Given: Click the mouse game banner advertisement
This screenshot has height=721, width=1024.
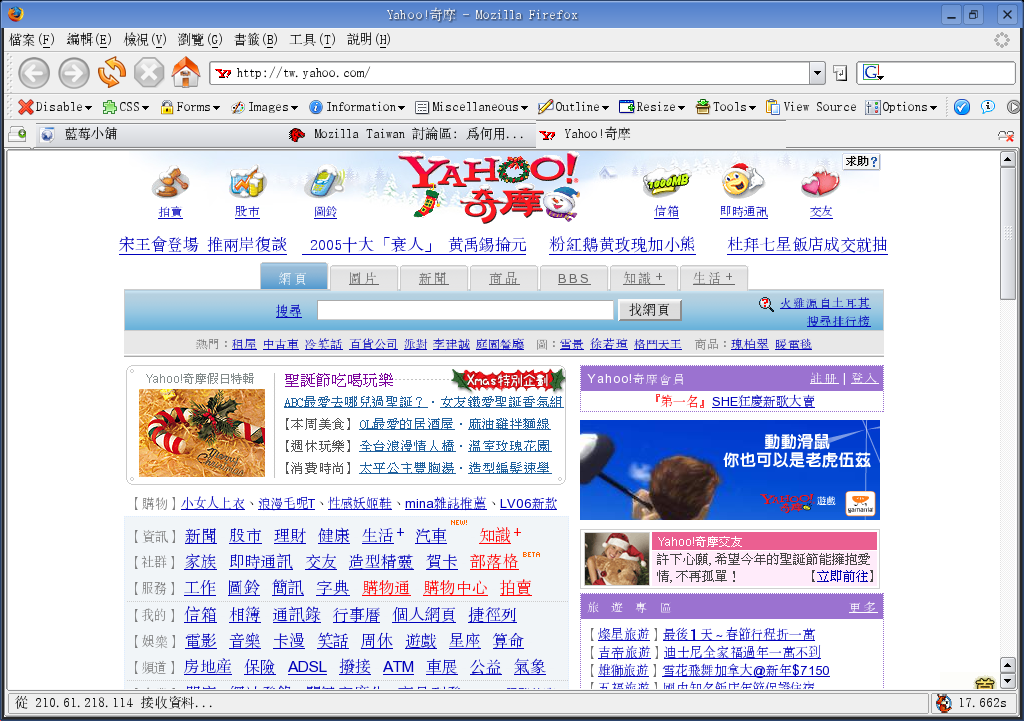Looking at the screenshot, I should click(729, 470).
